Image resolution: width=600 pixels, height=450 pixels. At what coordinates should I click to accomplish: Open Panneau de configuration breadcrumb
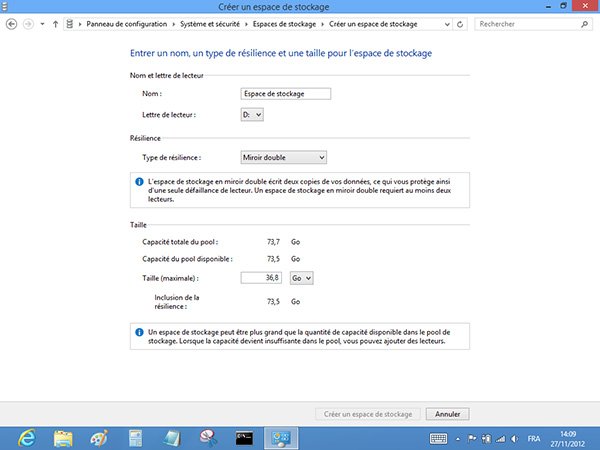click(x=127, y=24)
